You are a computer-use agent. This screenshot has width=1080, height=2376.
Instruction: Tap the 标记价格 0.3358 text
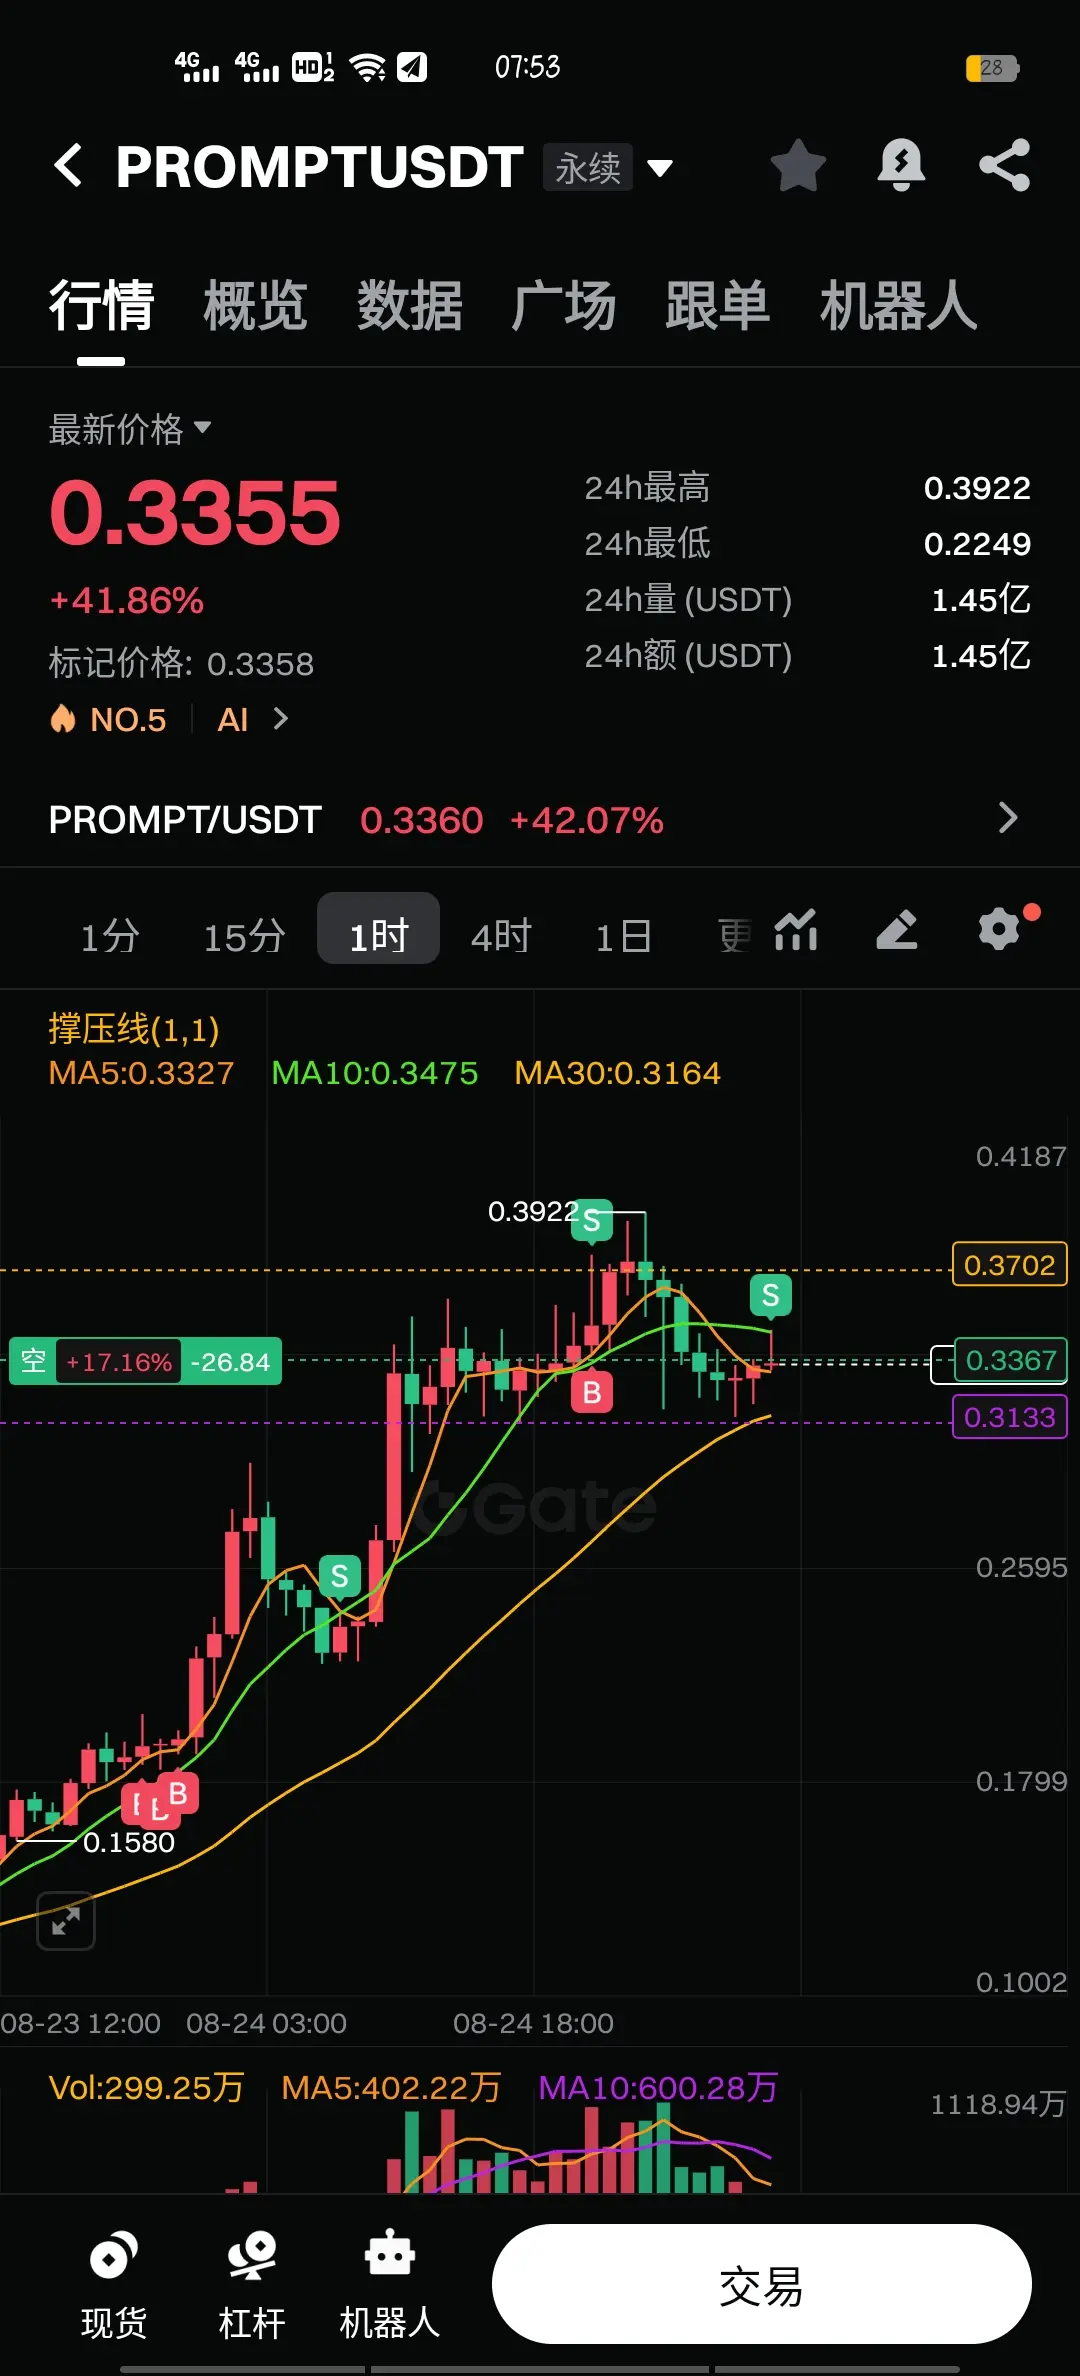[x=181, y=663]
